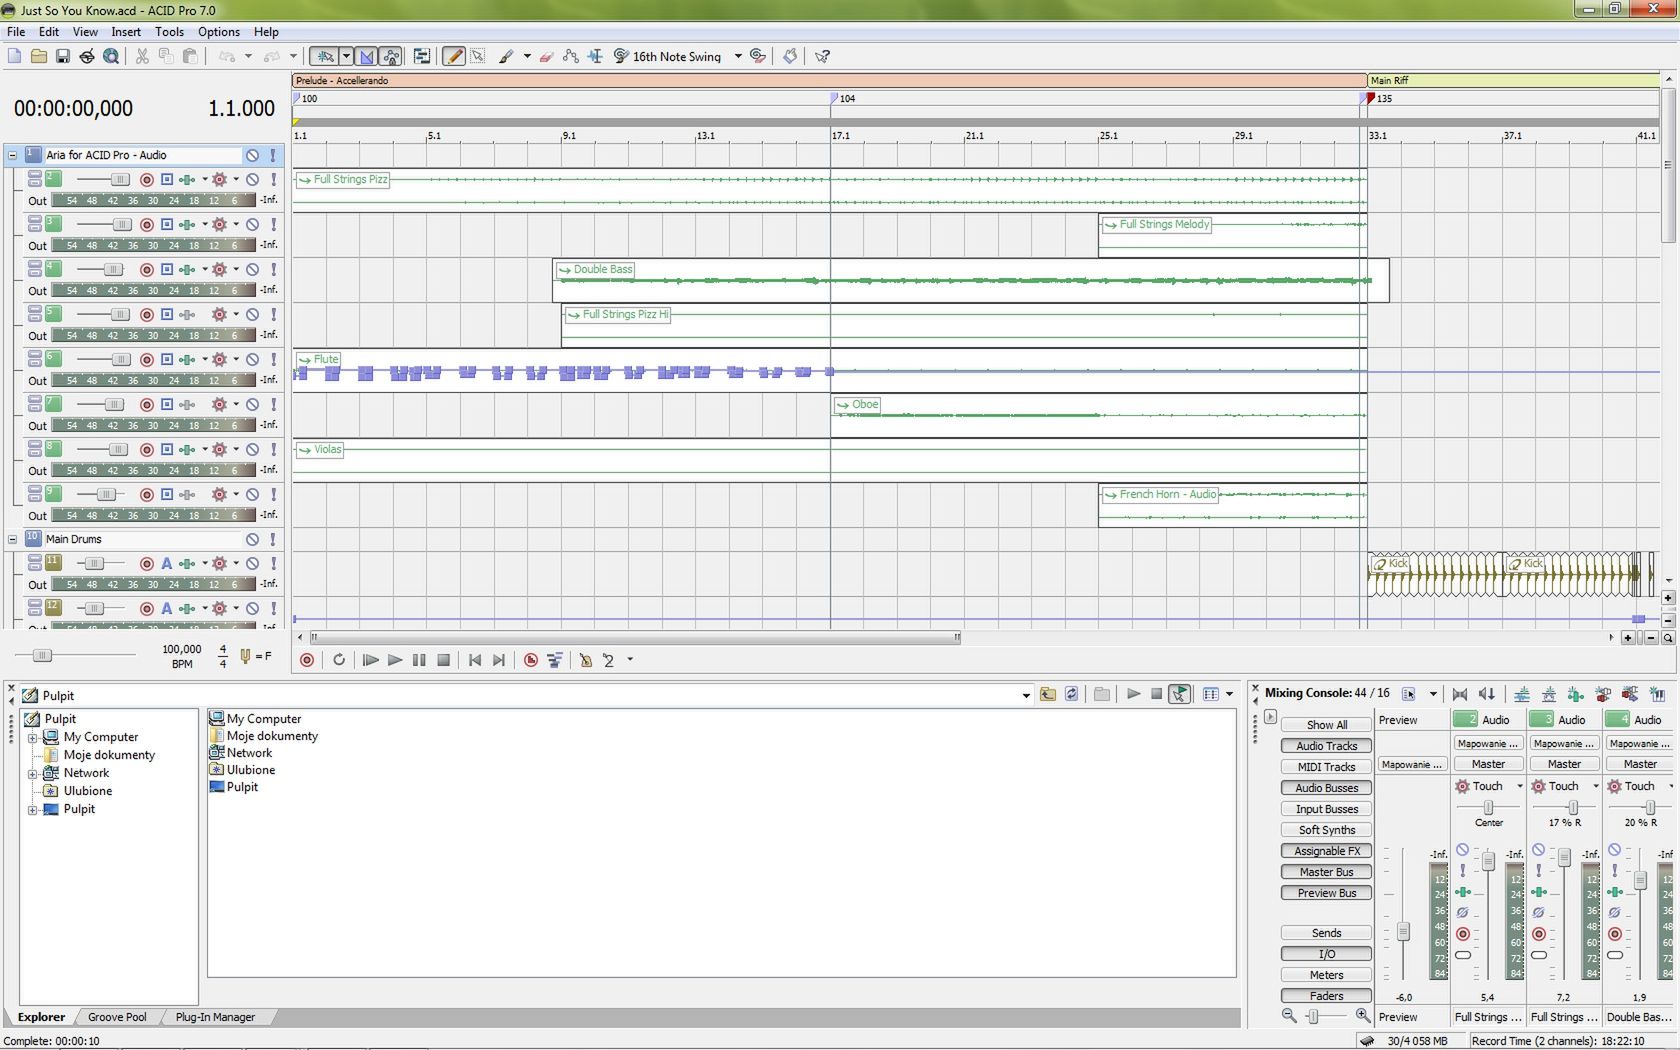Expand My Computer in the Explorer tree

34,737
